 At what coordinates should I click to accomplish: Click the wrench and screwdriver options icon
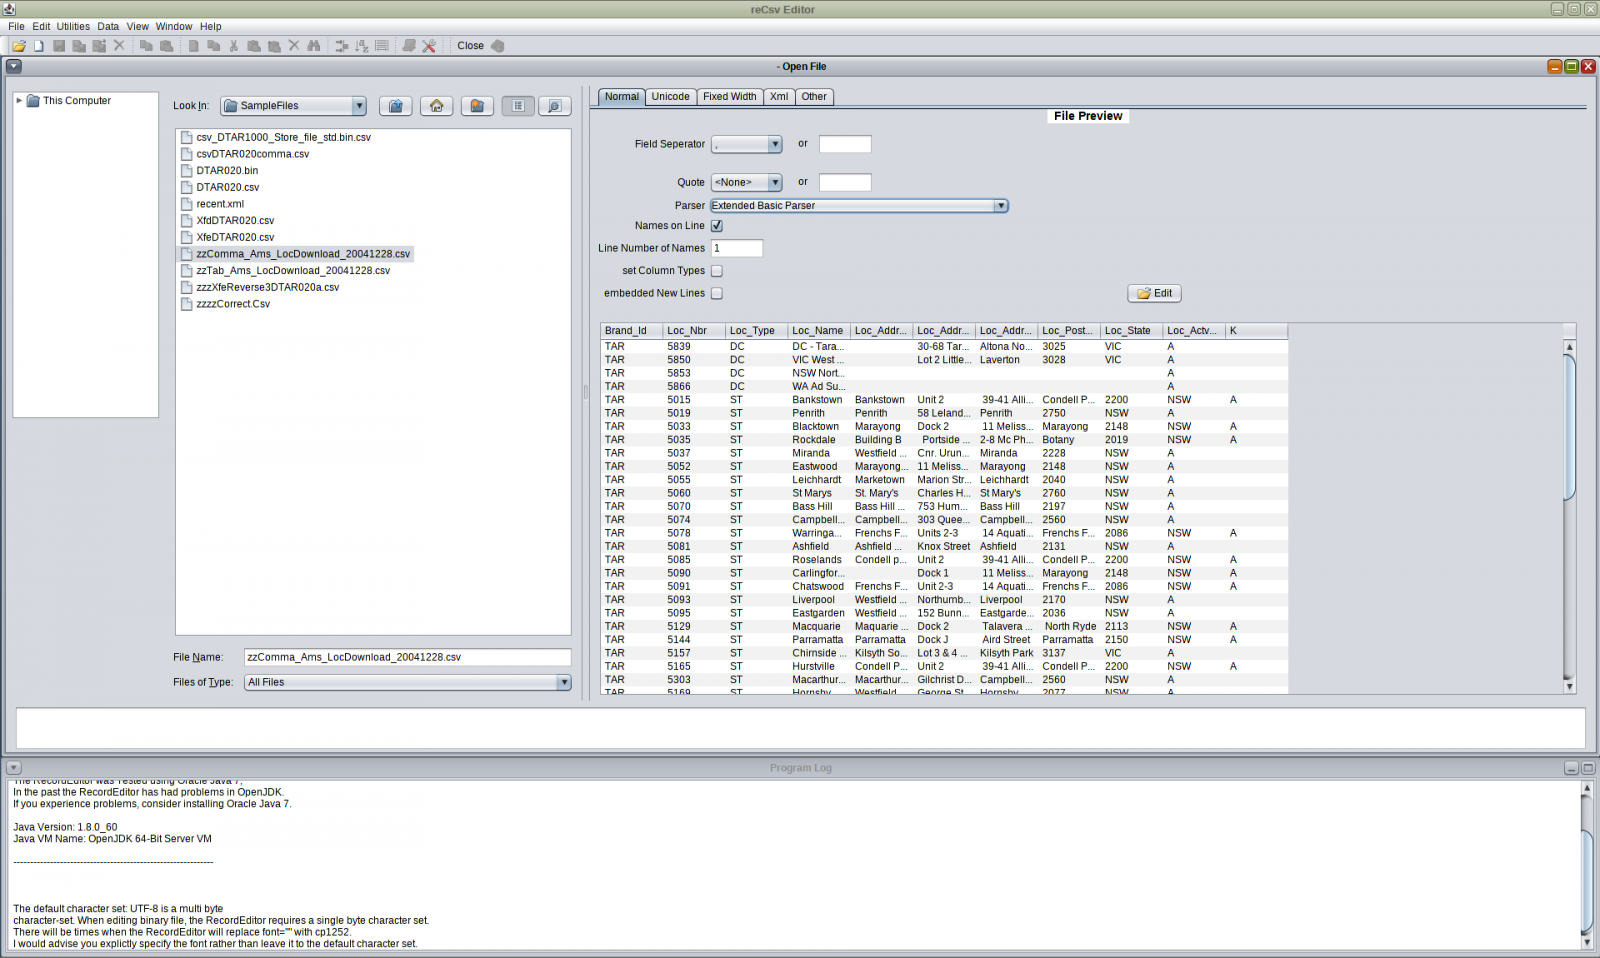click(x=429, y=46)
